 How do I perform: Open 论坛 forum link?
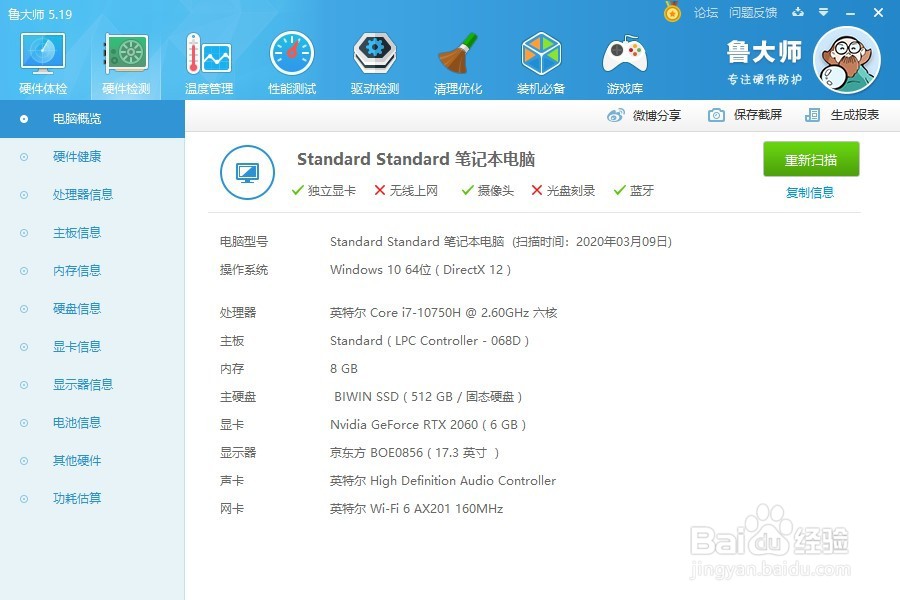705,13
